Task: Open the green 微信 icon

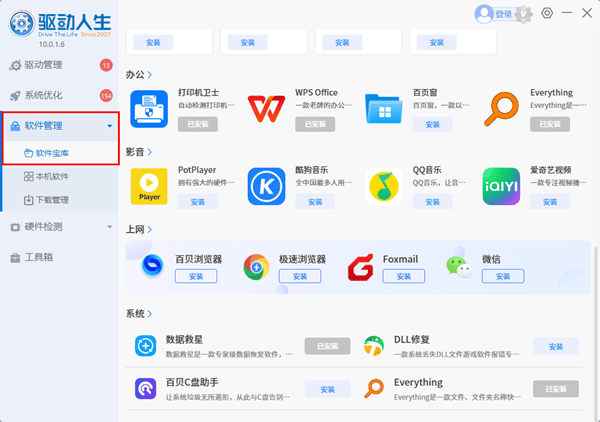Action: (458, 267)
